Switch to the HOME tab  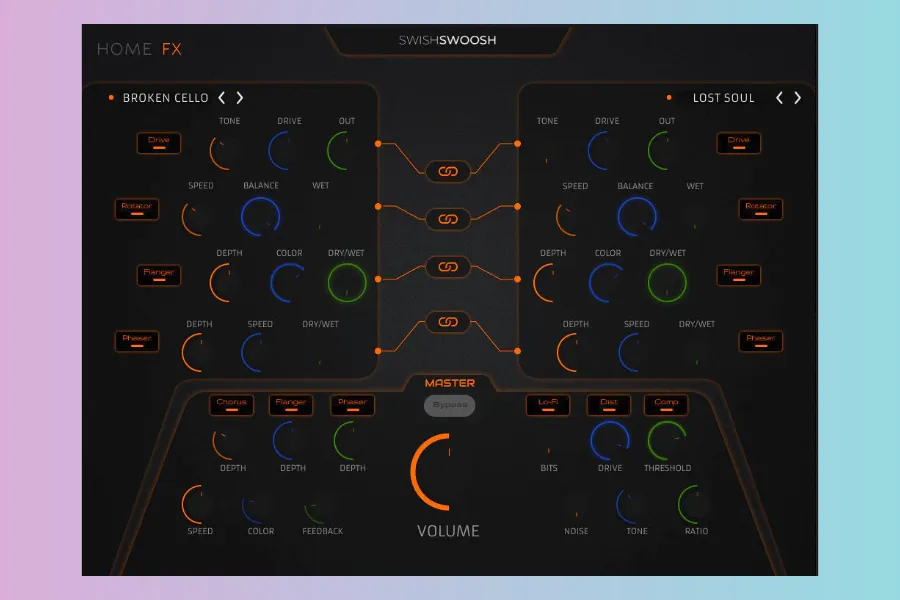(x=123, y=49)
